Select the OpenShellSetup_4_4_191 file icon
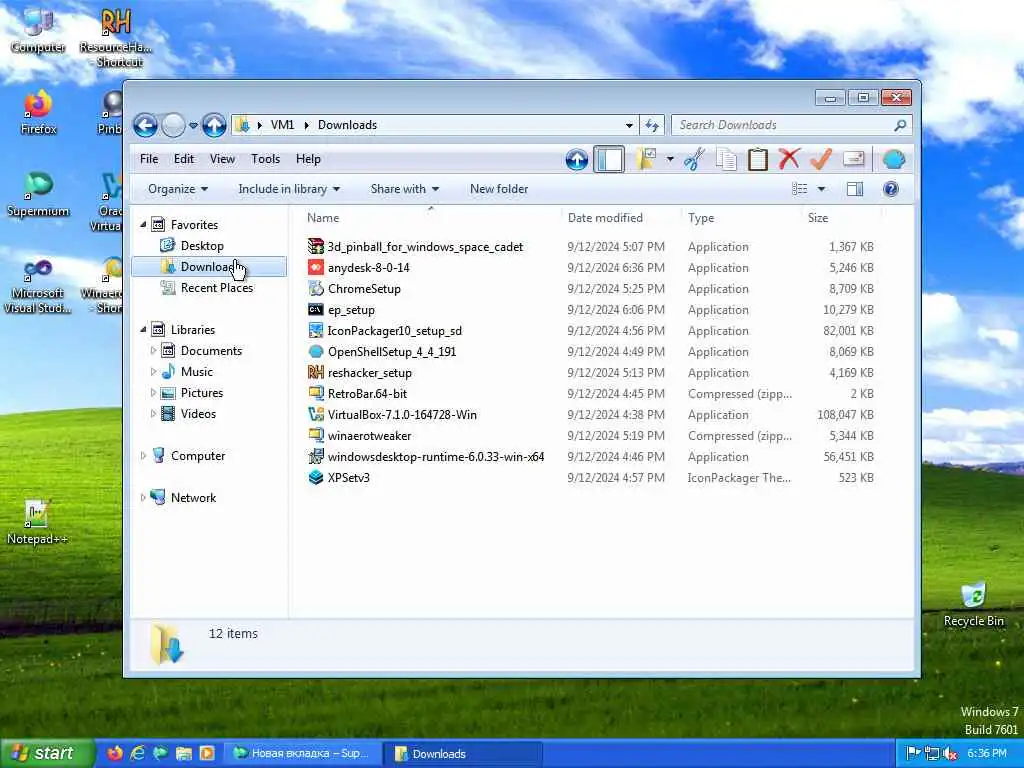 [316, 351]
